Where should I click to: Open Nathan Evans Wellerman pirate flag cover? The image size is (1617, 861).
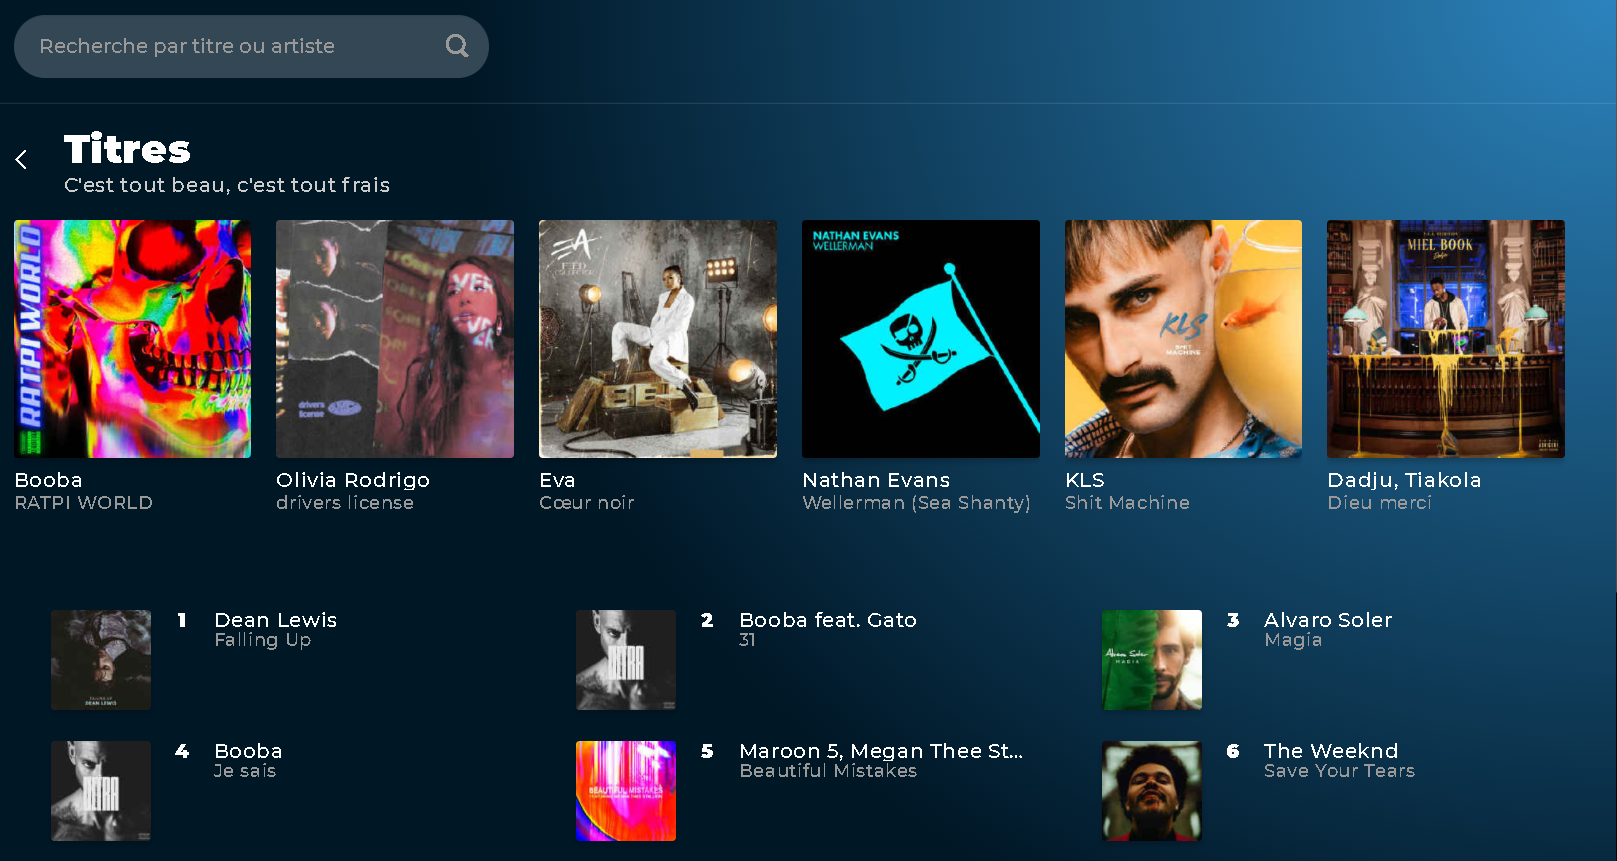[921, 339]
